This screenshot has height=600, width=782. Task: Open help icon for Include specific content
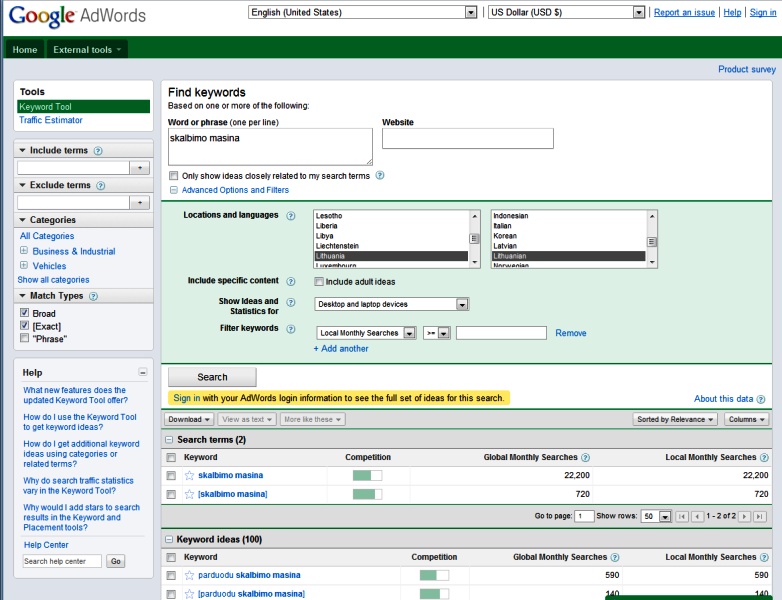(291, 281)
